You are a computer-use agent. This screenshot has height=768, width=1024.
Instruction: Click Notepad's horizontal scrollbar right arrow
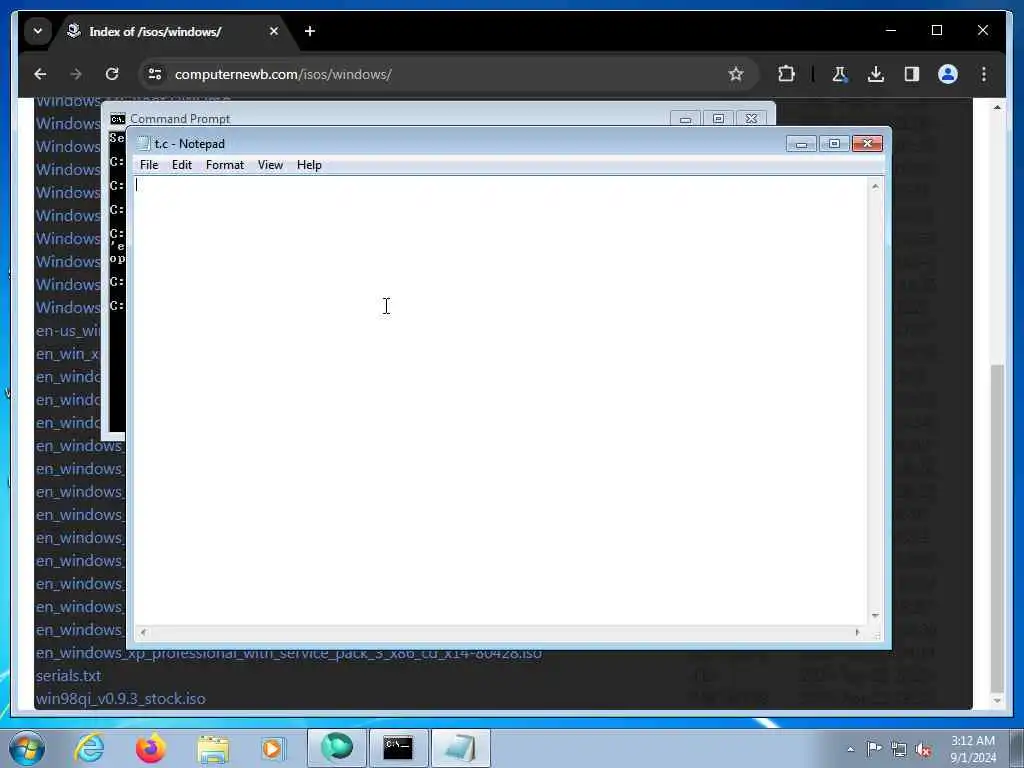click(x=857, y=632)
